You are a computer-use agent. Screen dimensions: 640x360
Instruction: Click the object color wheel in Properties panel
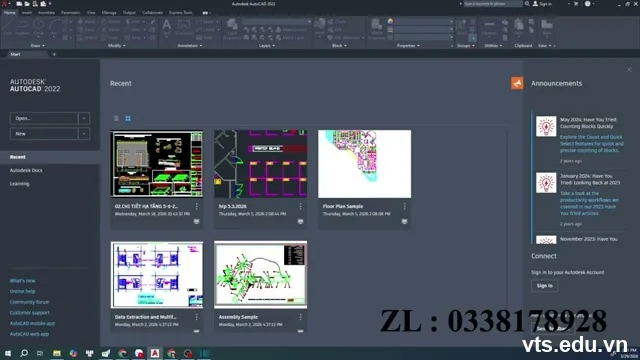coord(390,21)
